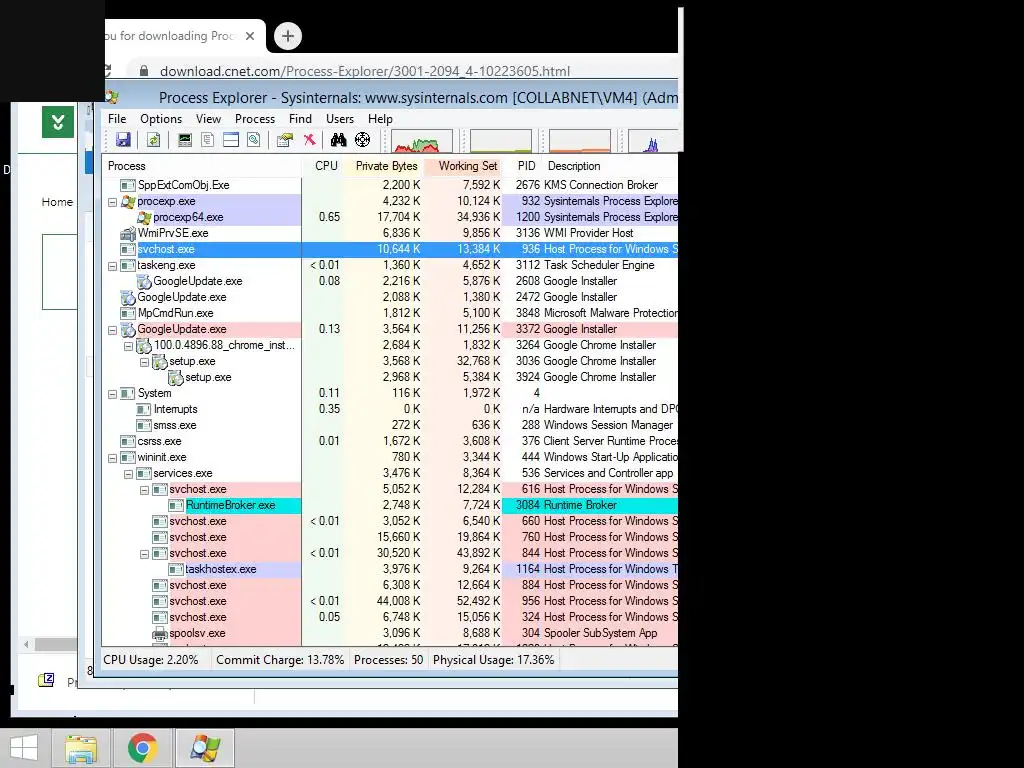The width and height of the screenshot is (1024, 768).
Task: Collapse the services.exe tree node
Action: [129, 474]
